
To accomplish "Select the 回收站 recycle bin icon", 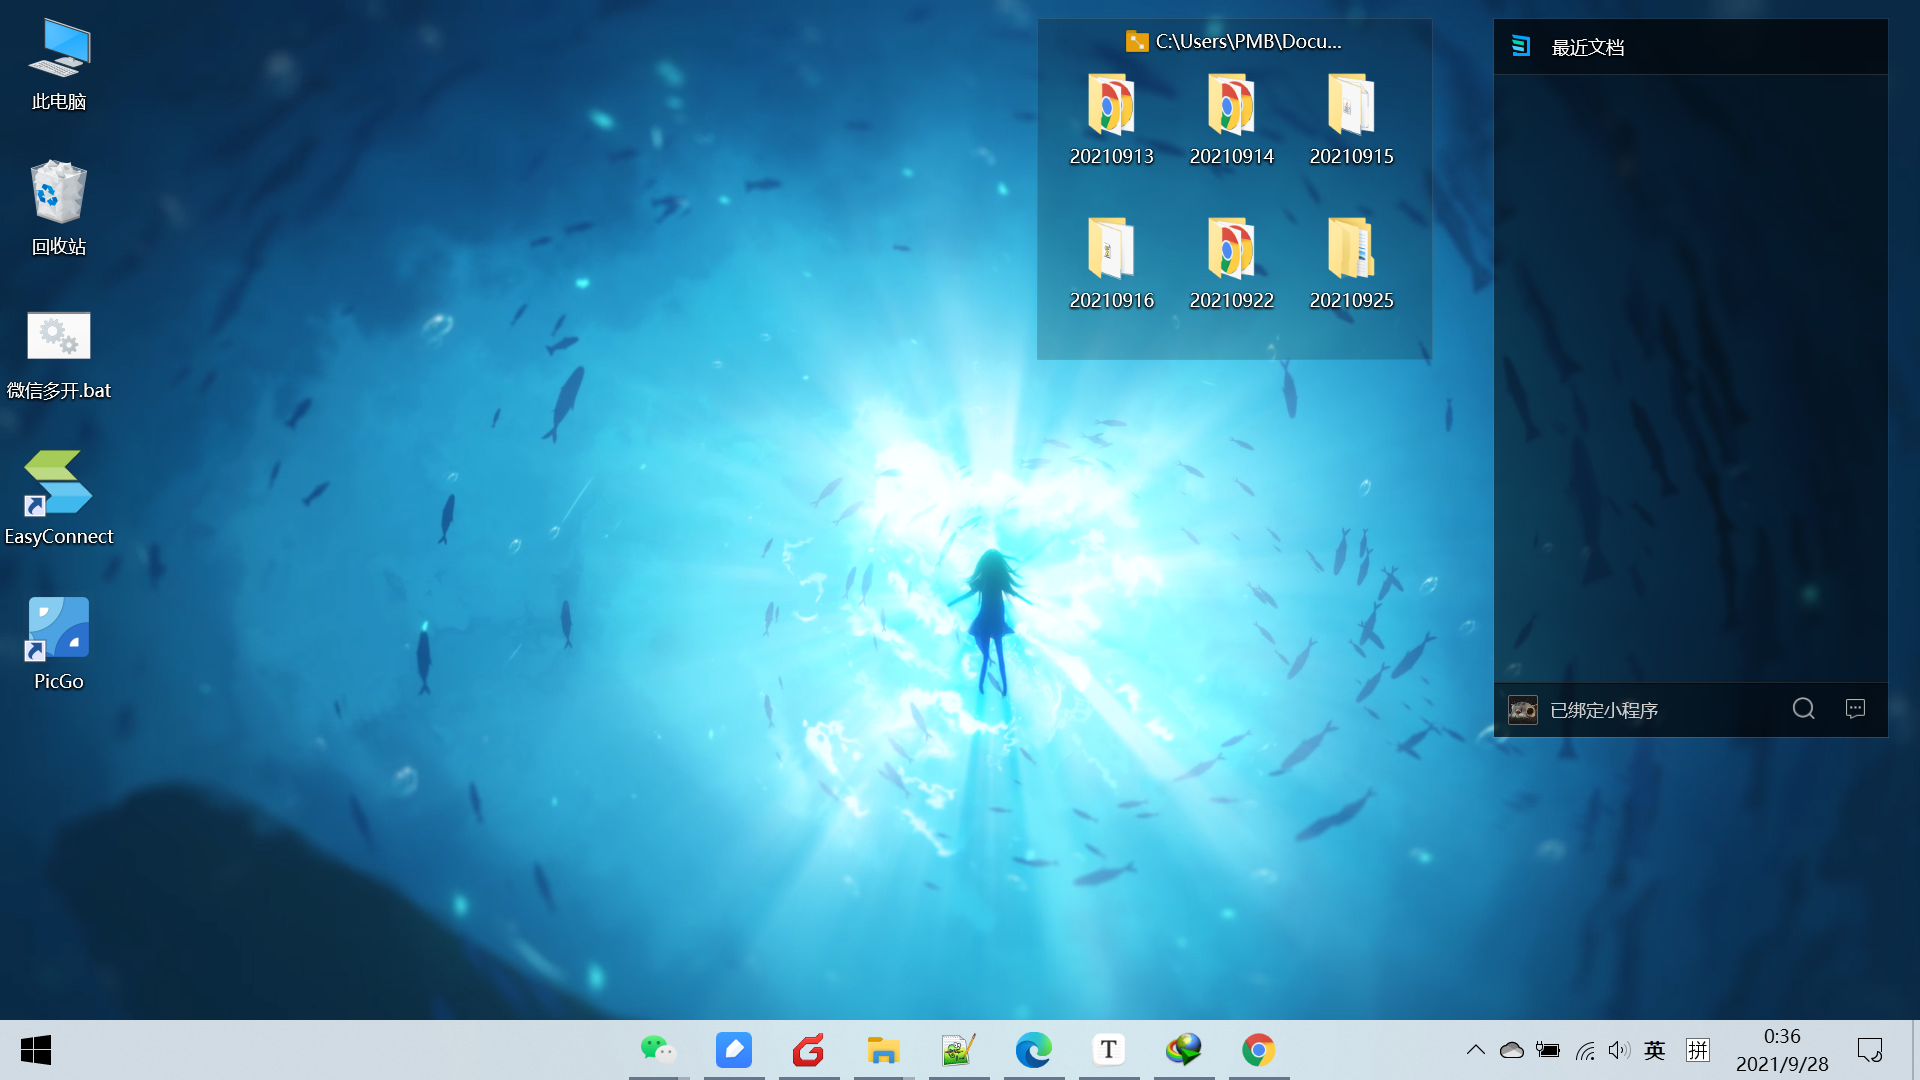I will coord(59,208).
